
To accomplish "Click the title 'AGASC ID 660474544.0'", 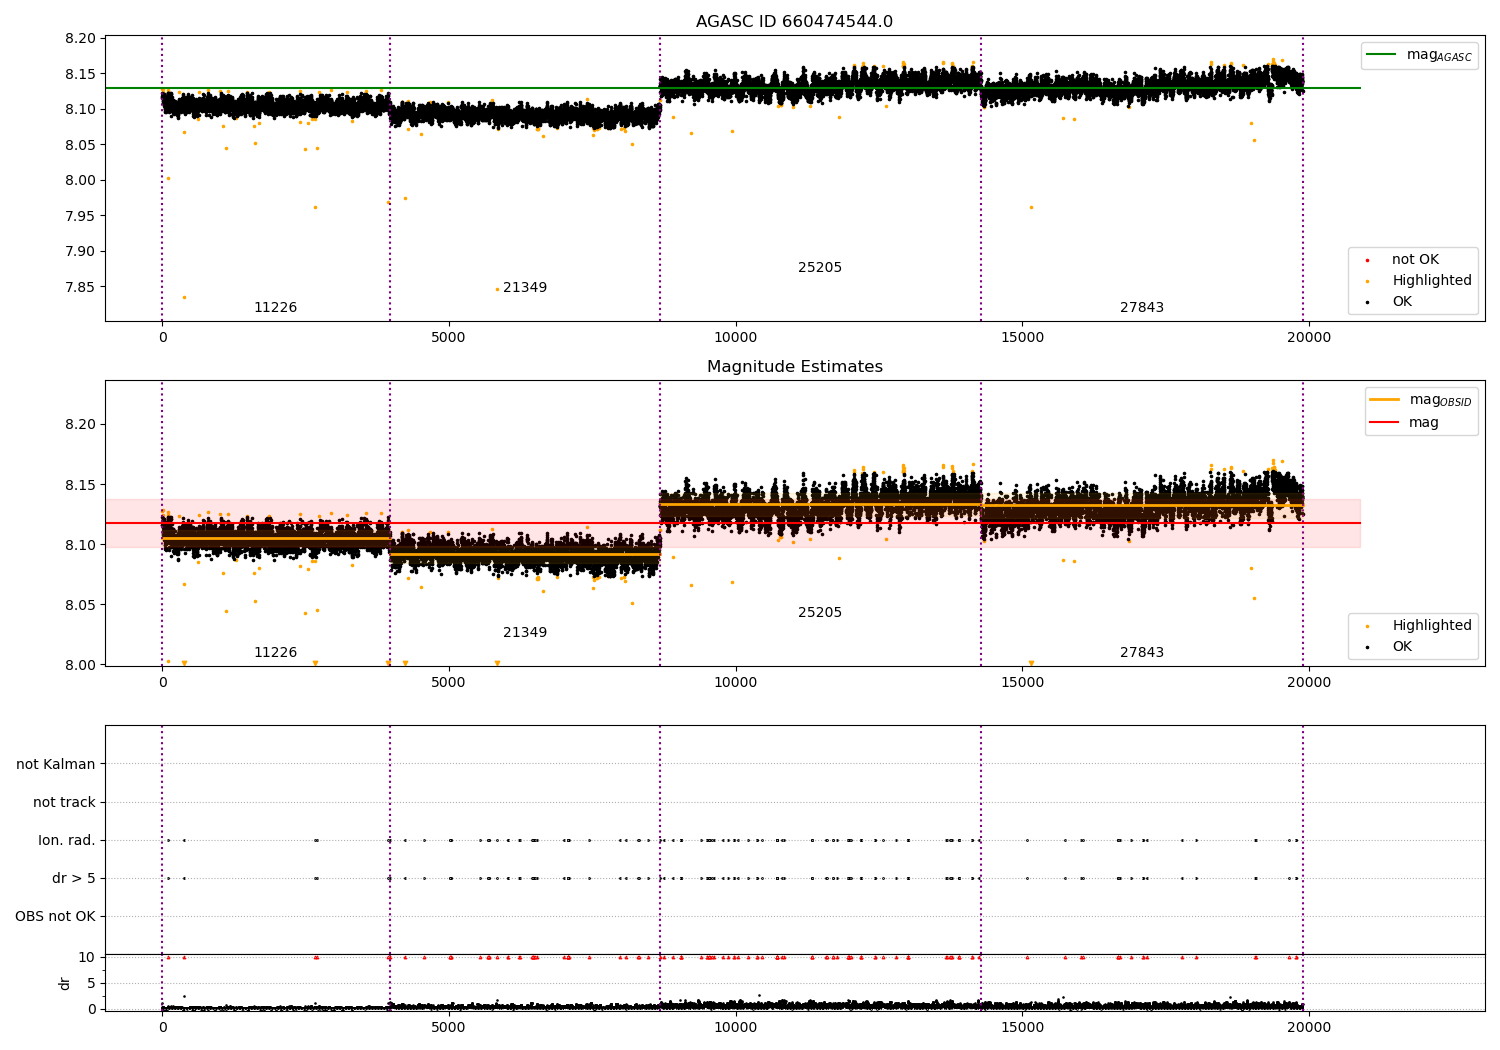I will coord(794,22).
